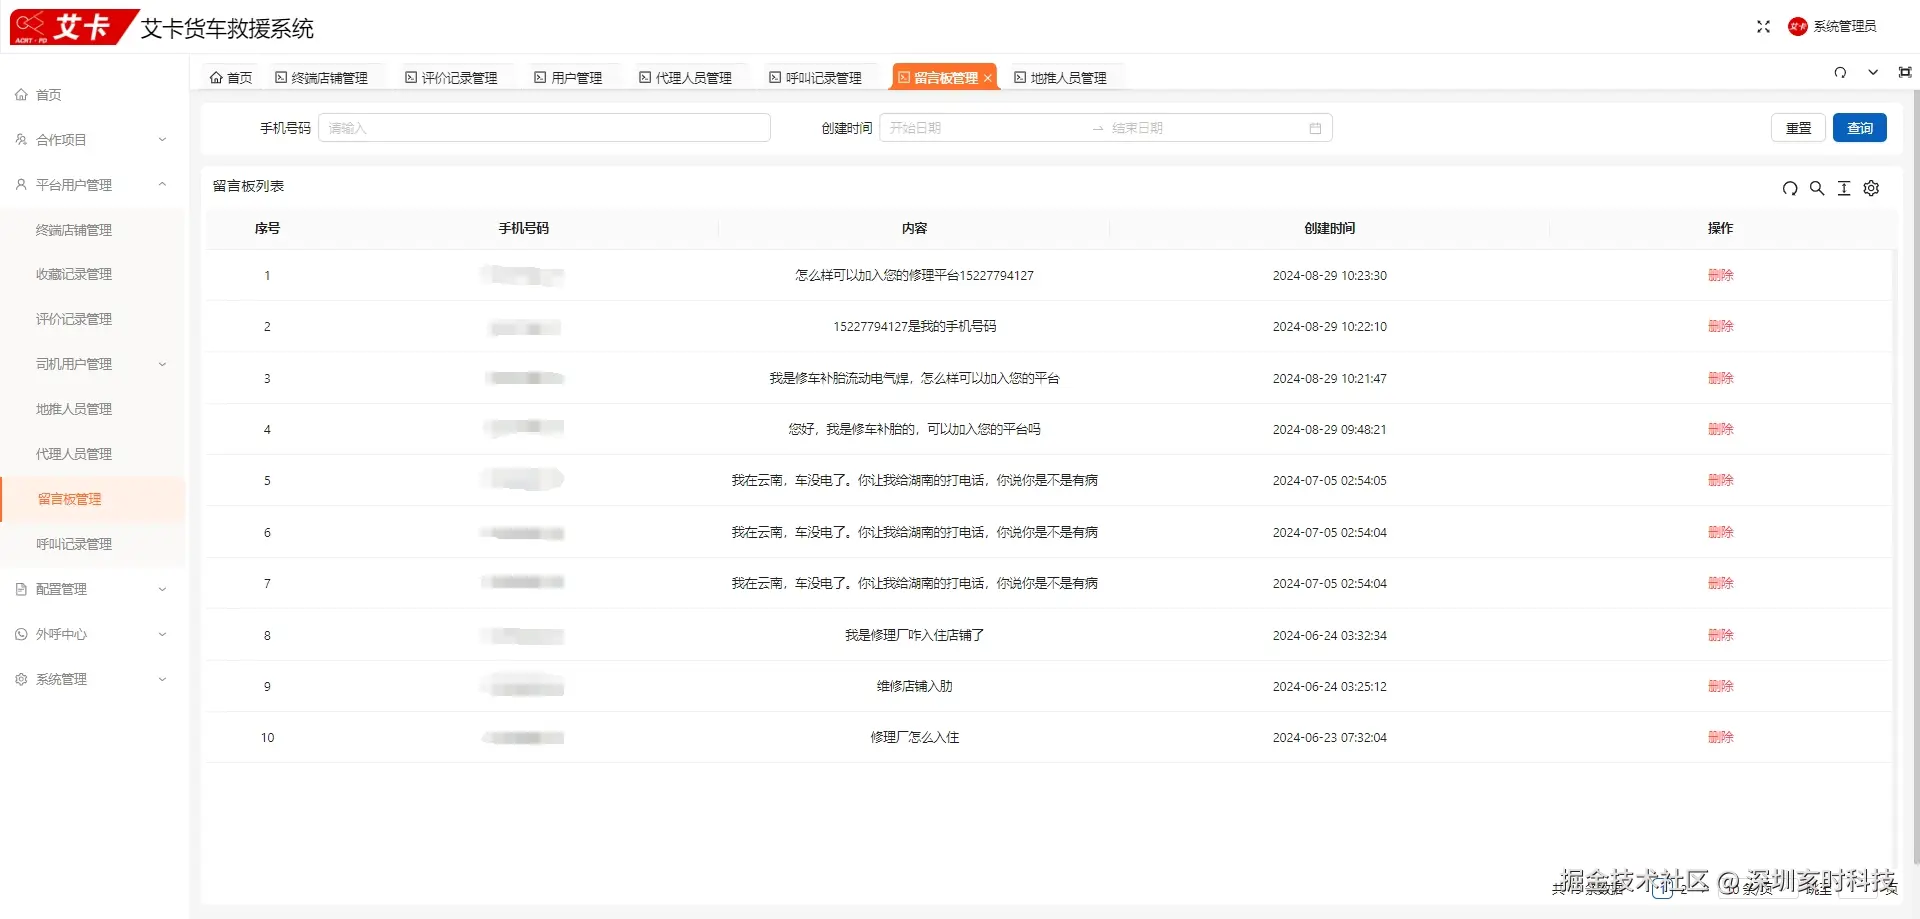Expand the 合作项目 menu chevron

click(x=162, y=140)
